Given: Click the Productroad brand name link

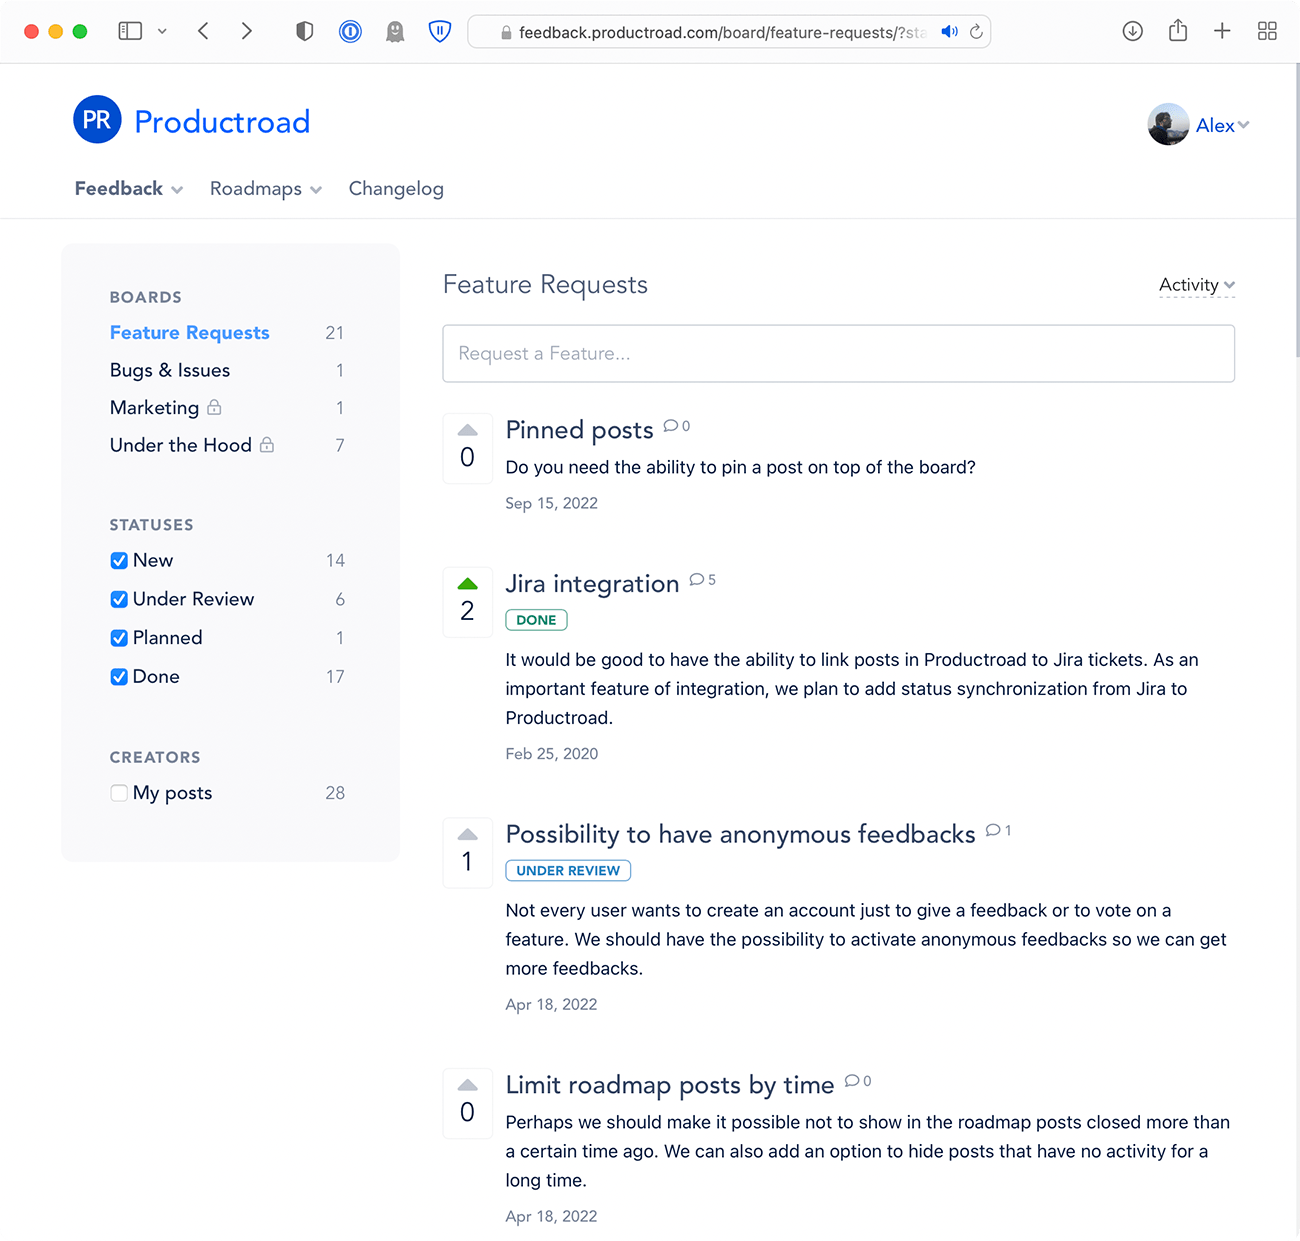Looking at the screenshot, I should (x=222, y=122).
